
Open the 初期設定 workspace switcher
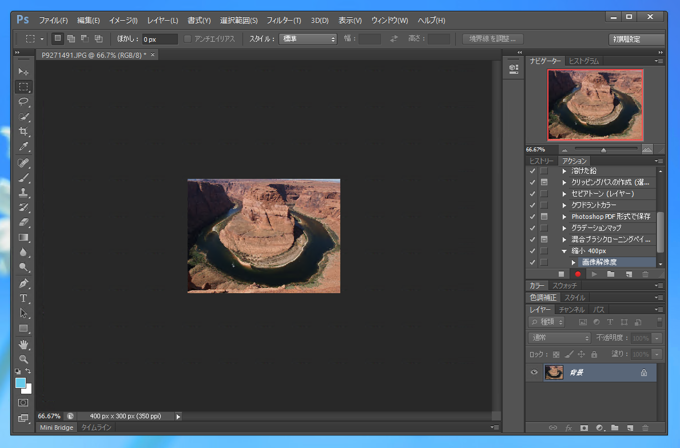(636, 39)
